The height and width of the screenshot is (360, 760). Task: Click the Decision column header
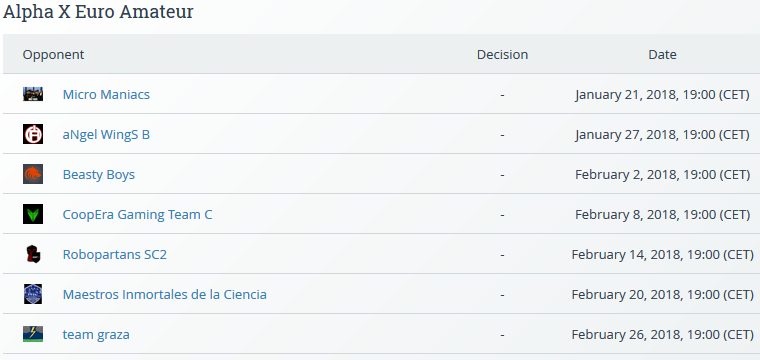pyautogui.click(x=502, y=55)
